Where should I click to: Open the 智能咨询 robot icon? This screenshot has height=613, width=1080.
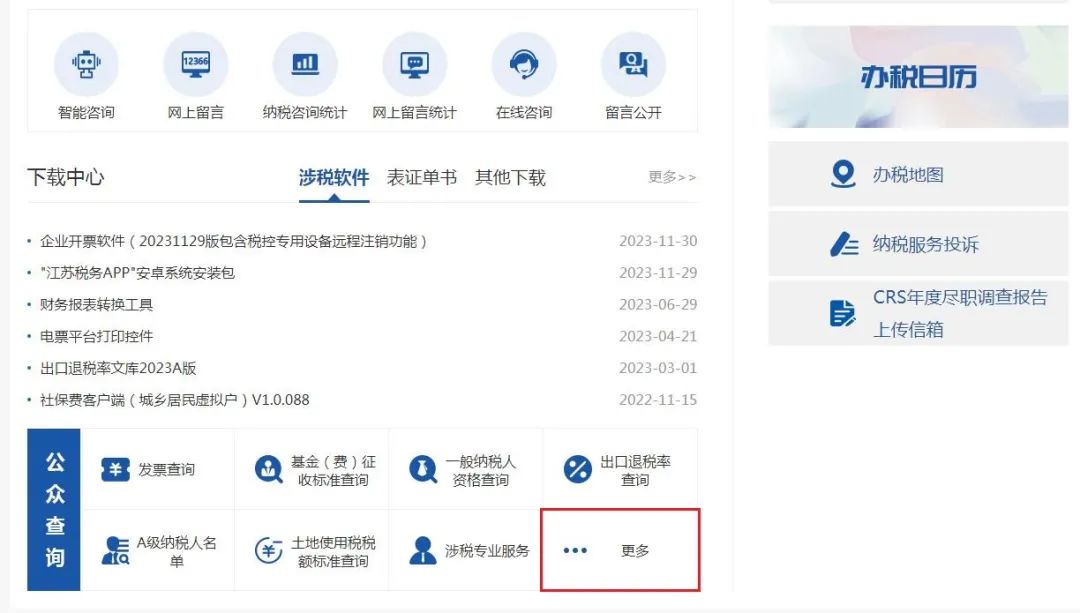tap(86, 65)
